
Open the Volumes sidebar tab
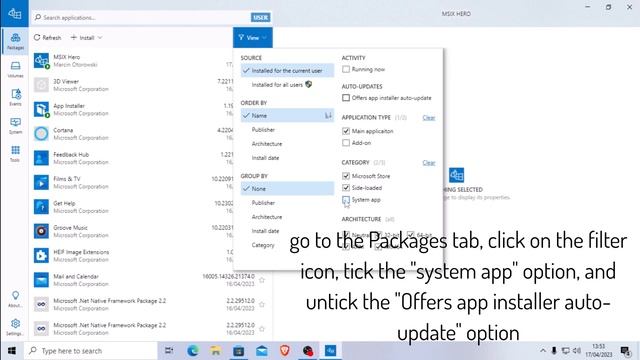point(15,69)
